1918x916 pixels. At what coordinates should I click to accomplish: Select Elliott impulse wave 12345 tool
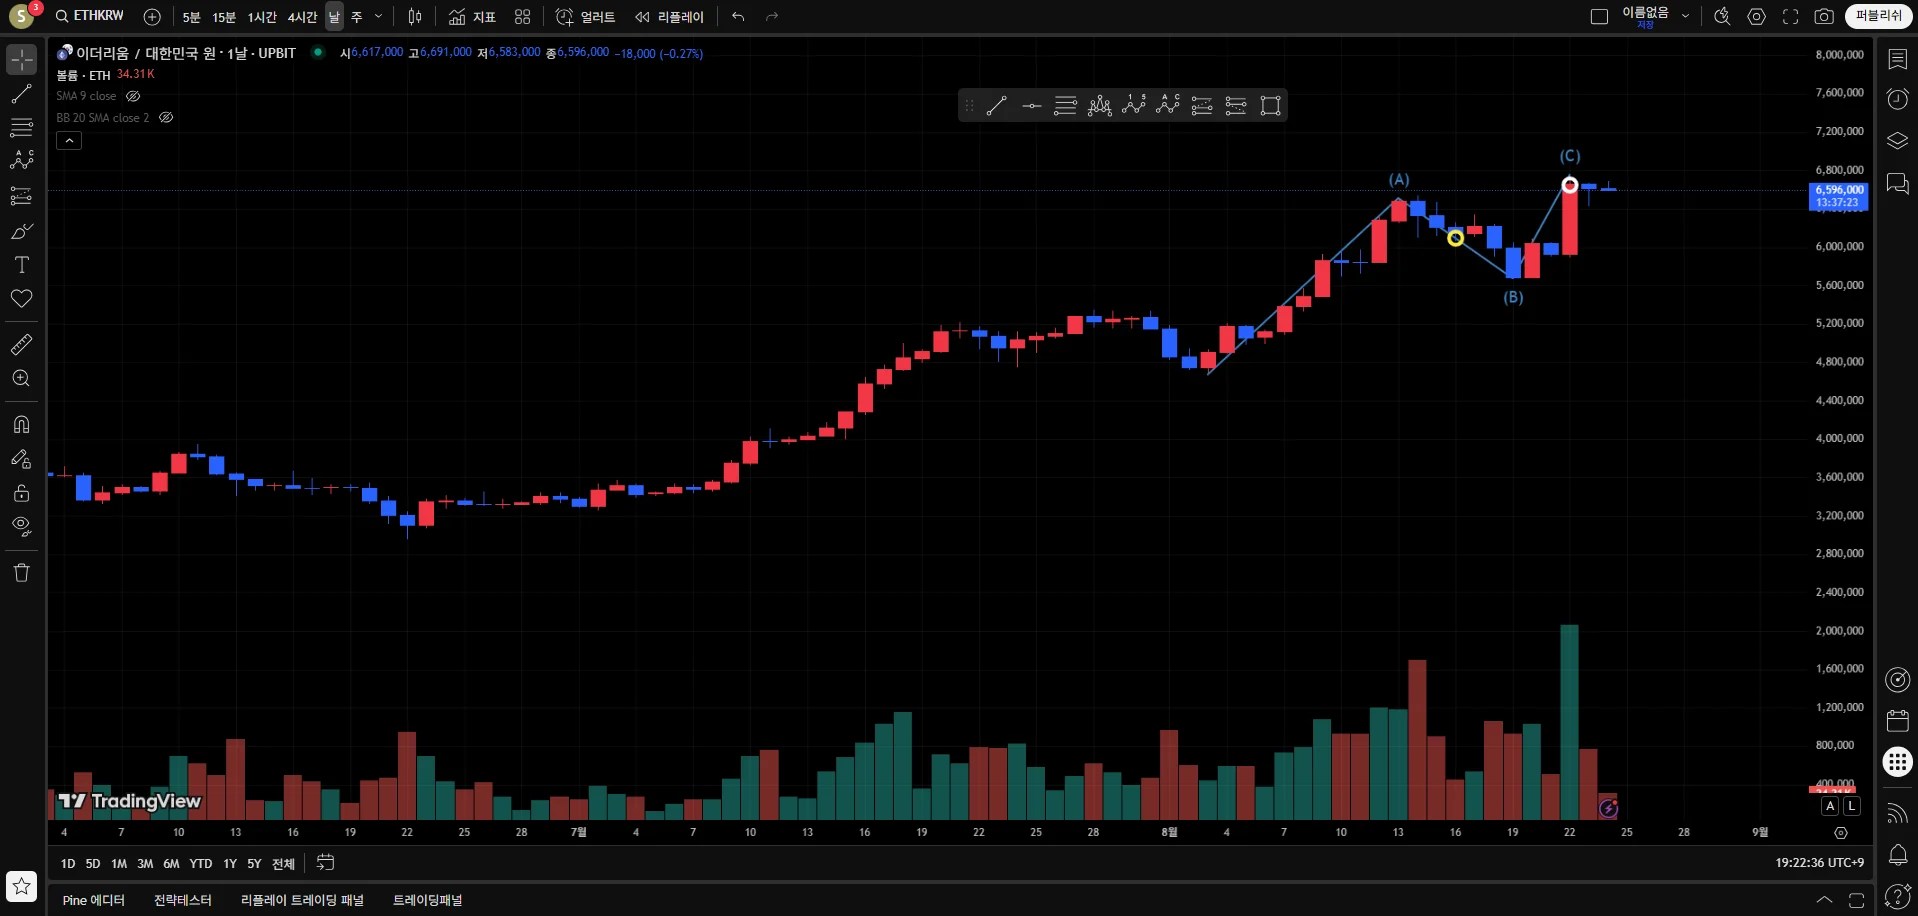click(x=1133, y=105)
